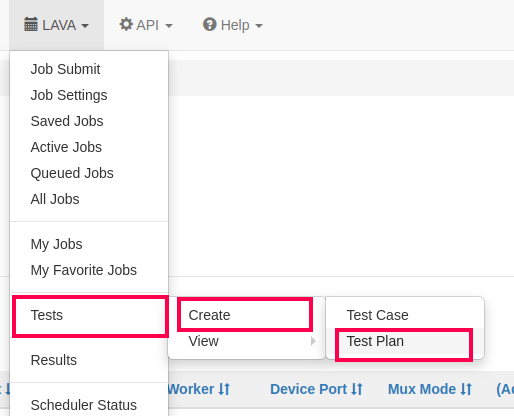Select Job Submit from the LAVA menu
Screen dimensions: 514x416
[x=89, y=69]
